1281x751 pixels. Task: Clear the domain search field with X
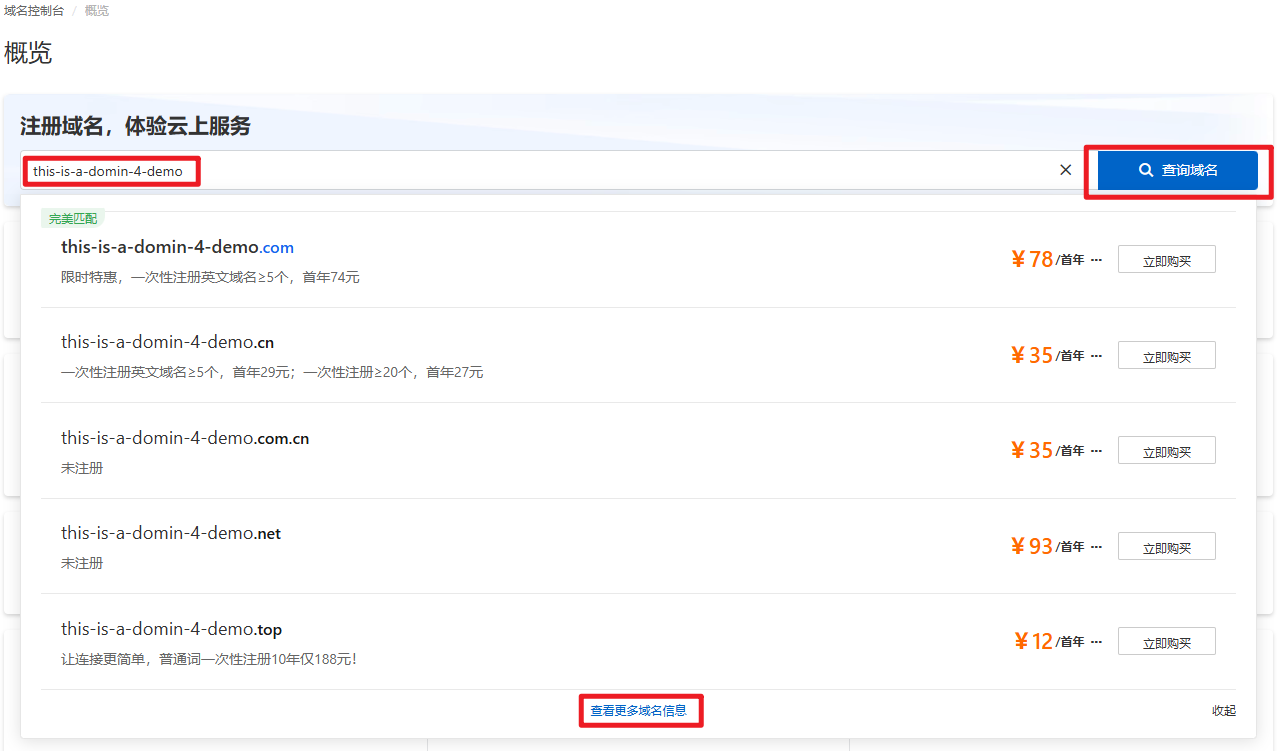click(1065, 170)
